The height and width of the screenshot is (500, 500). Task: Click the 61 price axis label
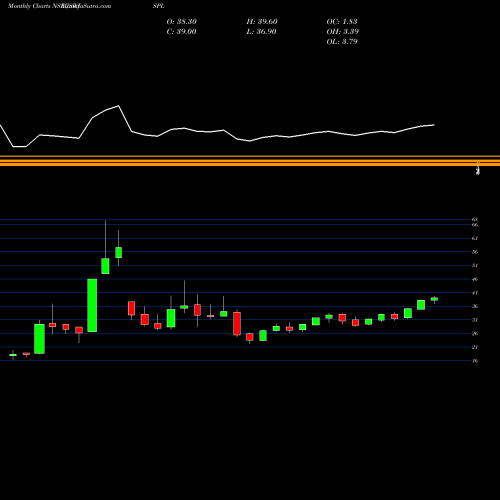(475, 238)
